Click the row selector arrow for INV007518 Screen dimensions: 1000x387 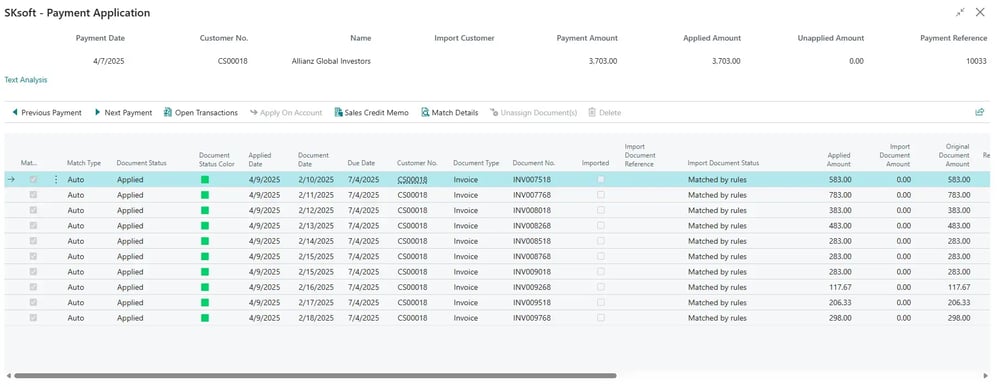(11, 180)
